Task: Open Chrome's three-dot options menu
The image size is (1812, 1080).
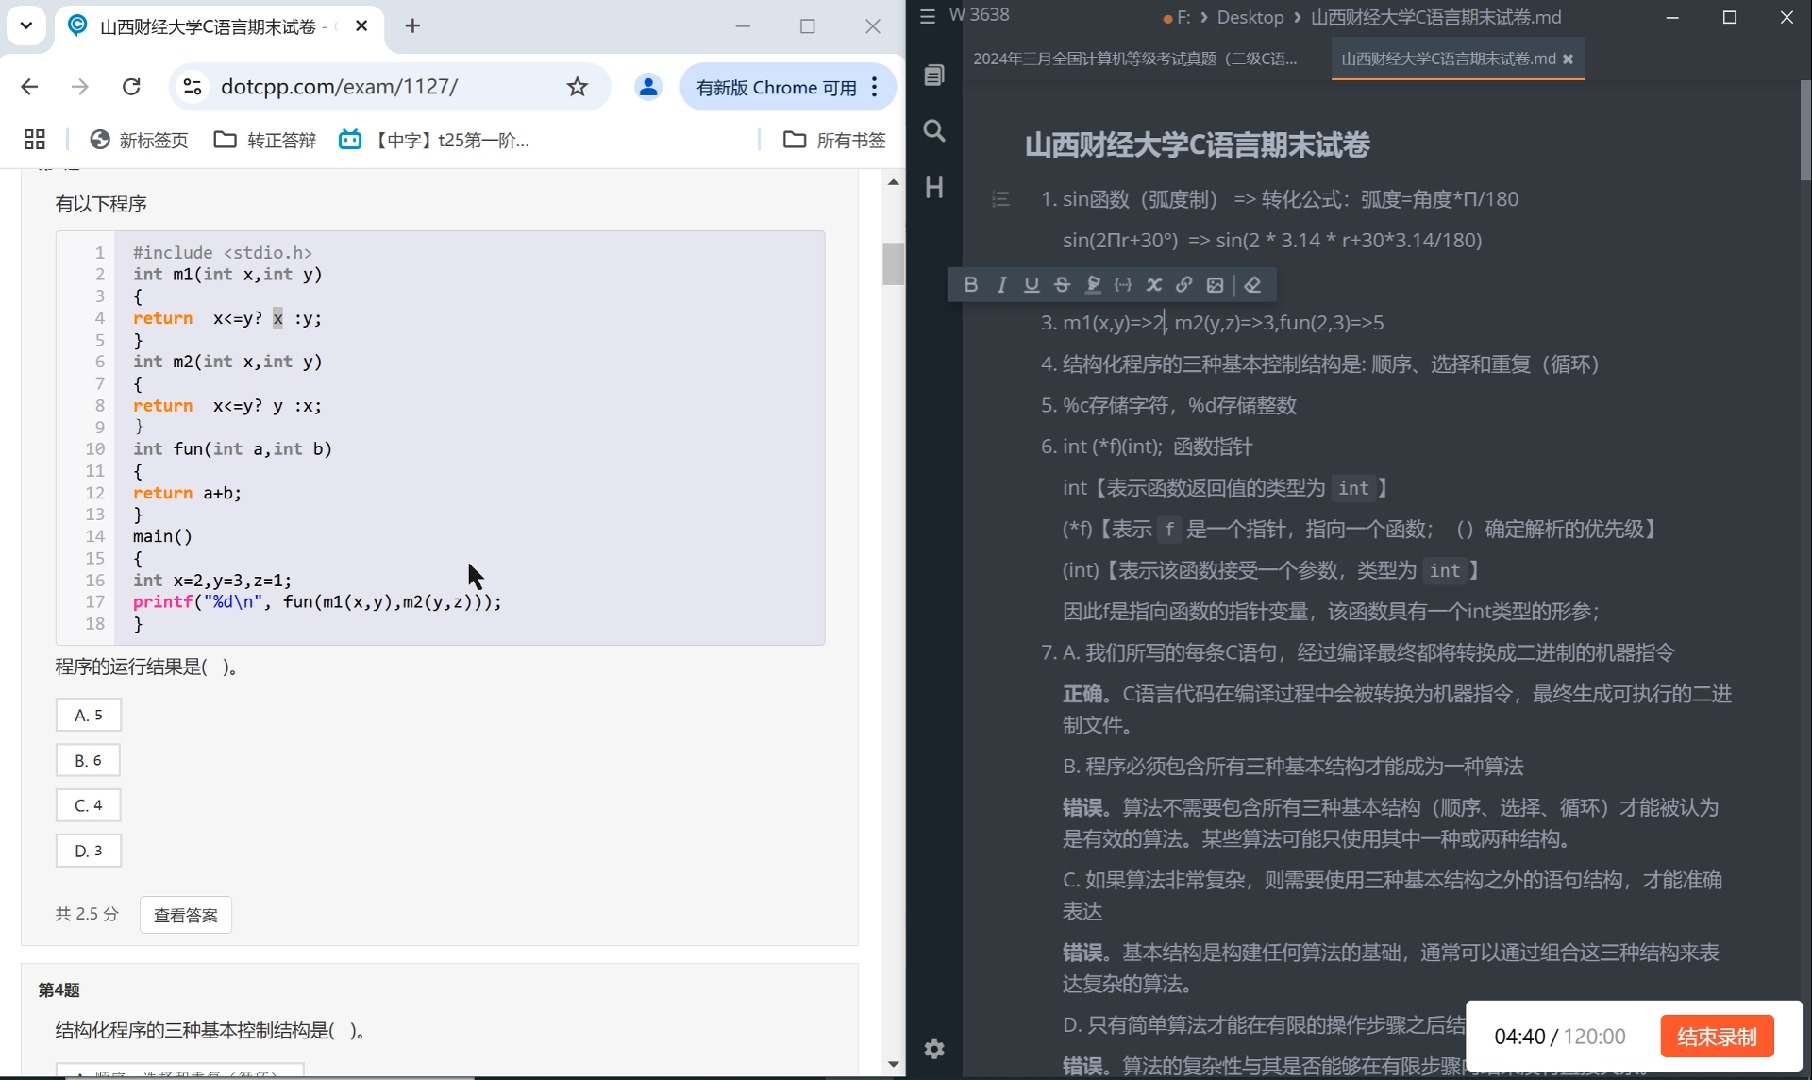Action: tap(874, 87)
